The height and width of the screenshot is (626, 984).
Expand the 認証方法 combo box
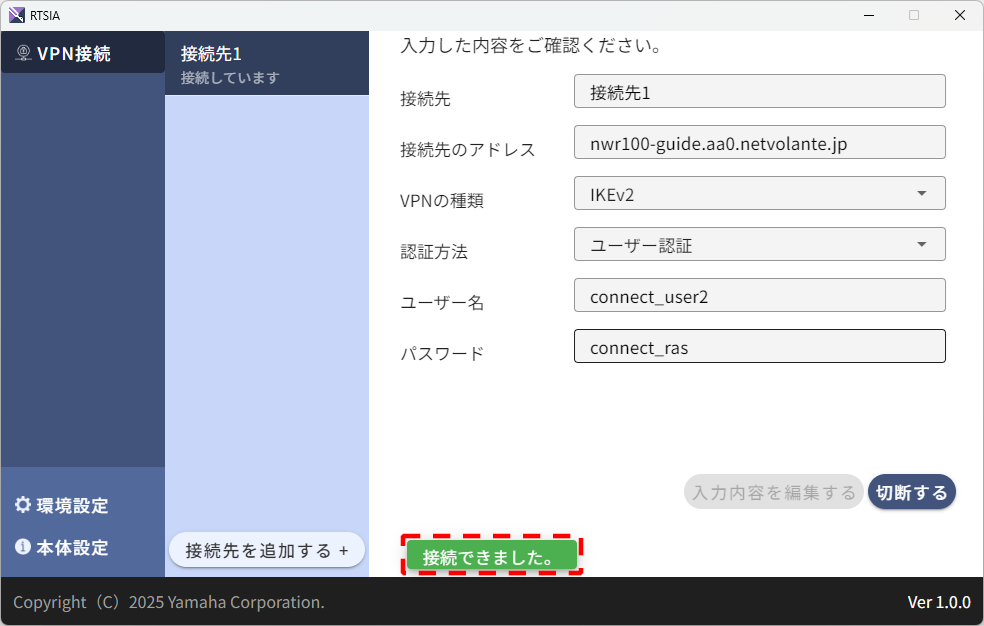[x=760, y=244]
